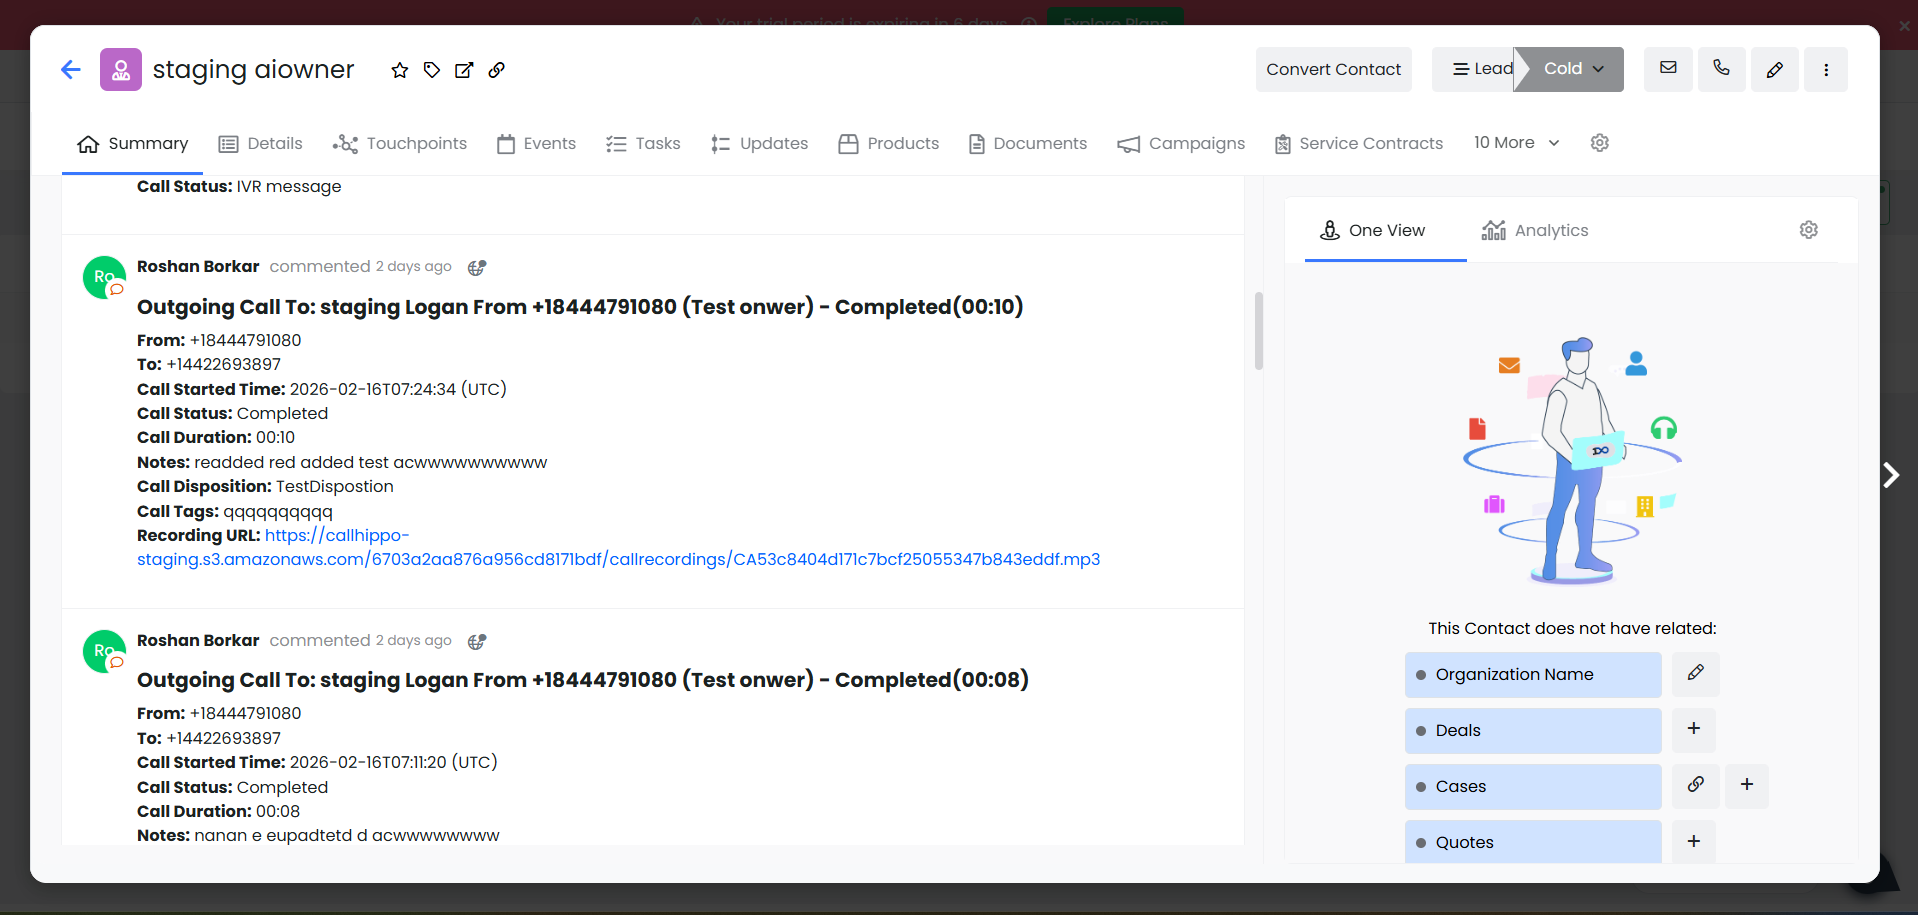Click the Completed(00:10) outgoing call title
The width and height of the screenshot is (1918, 915).
[580, 307]
